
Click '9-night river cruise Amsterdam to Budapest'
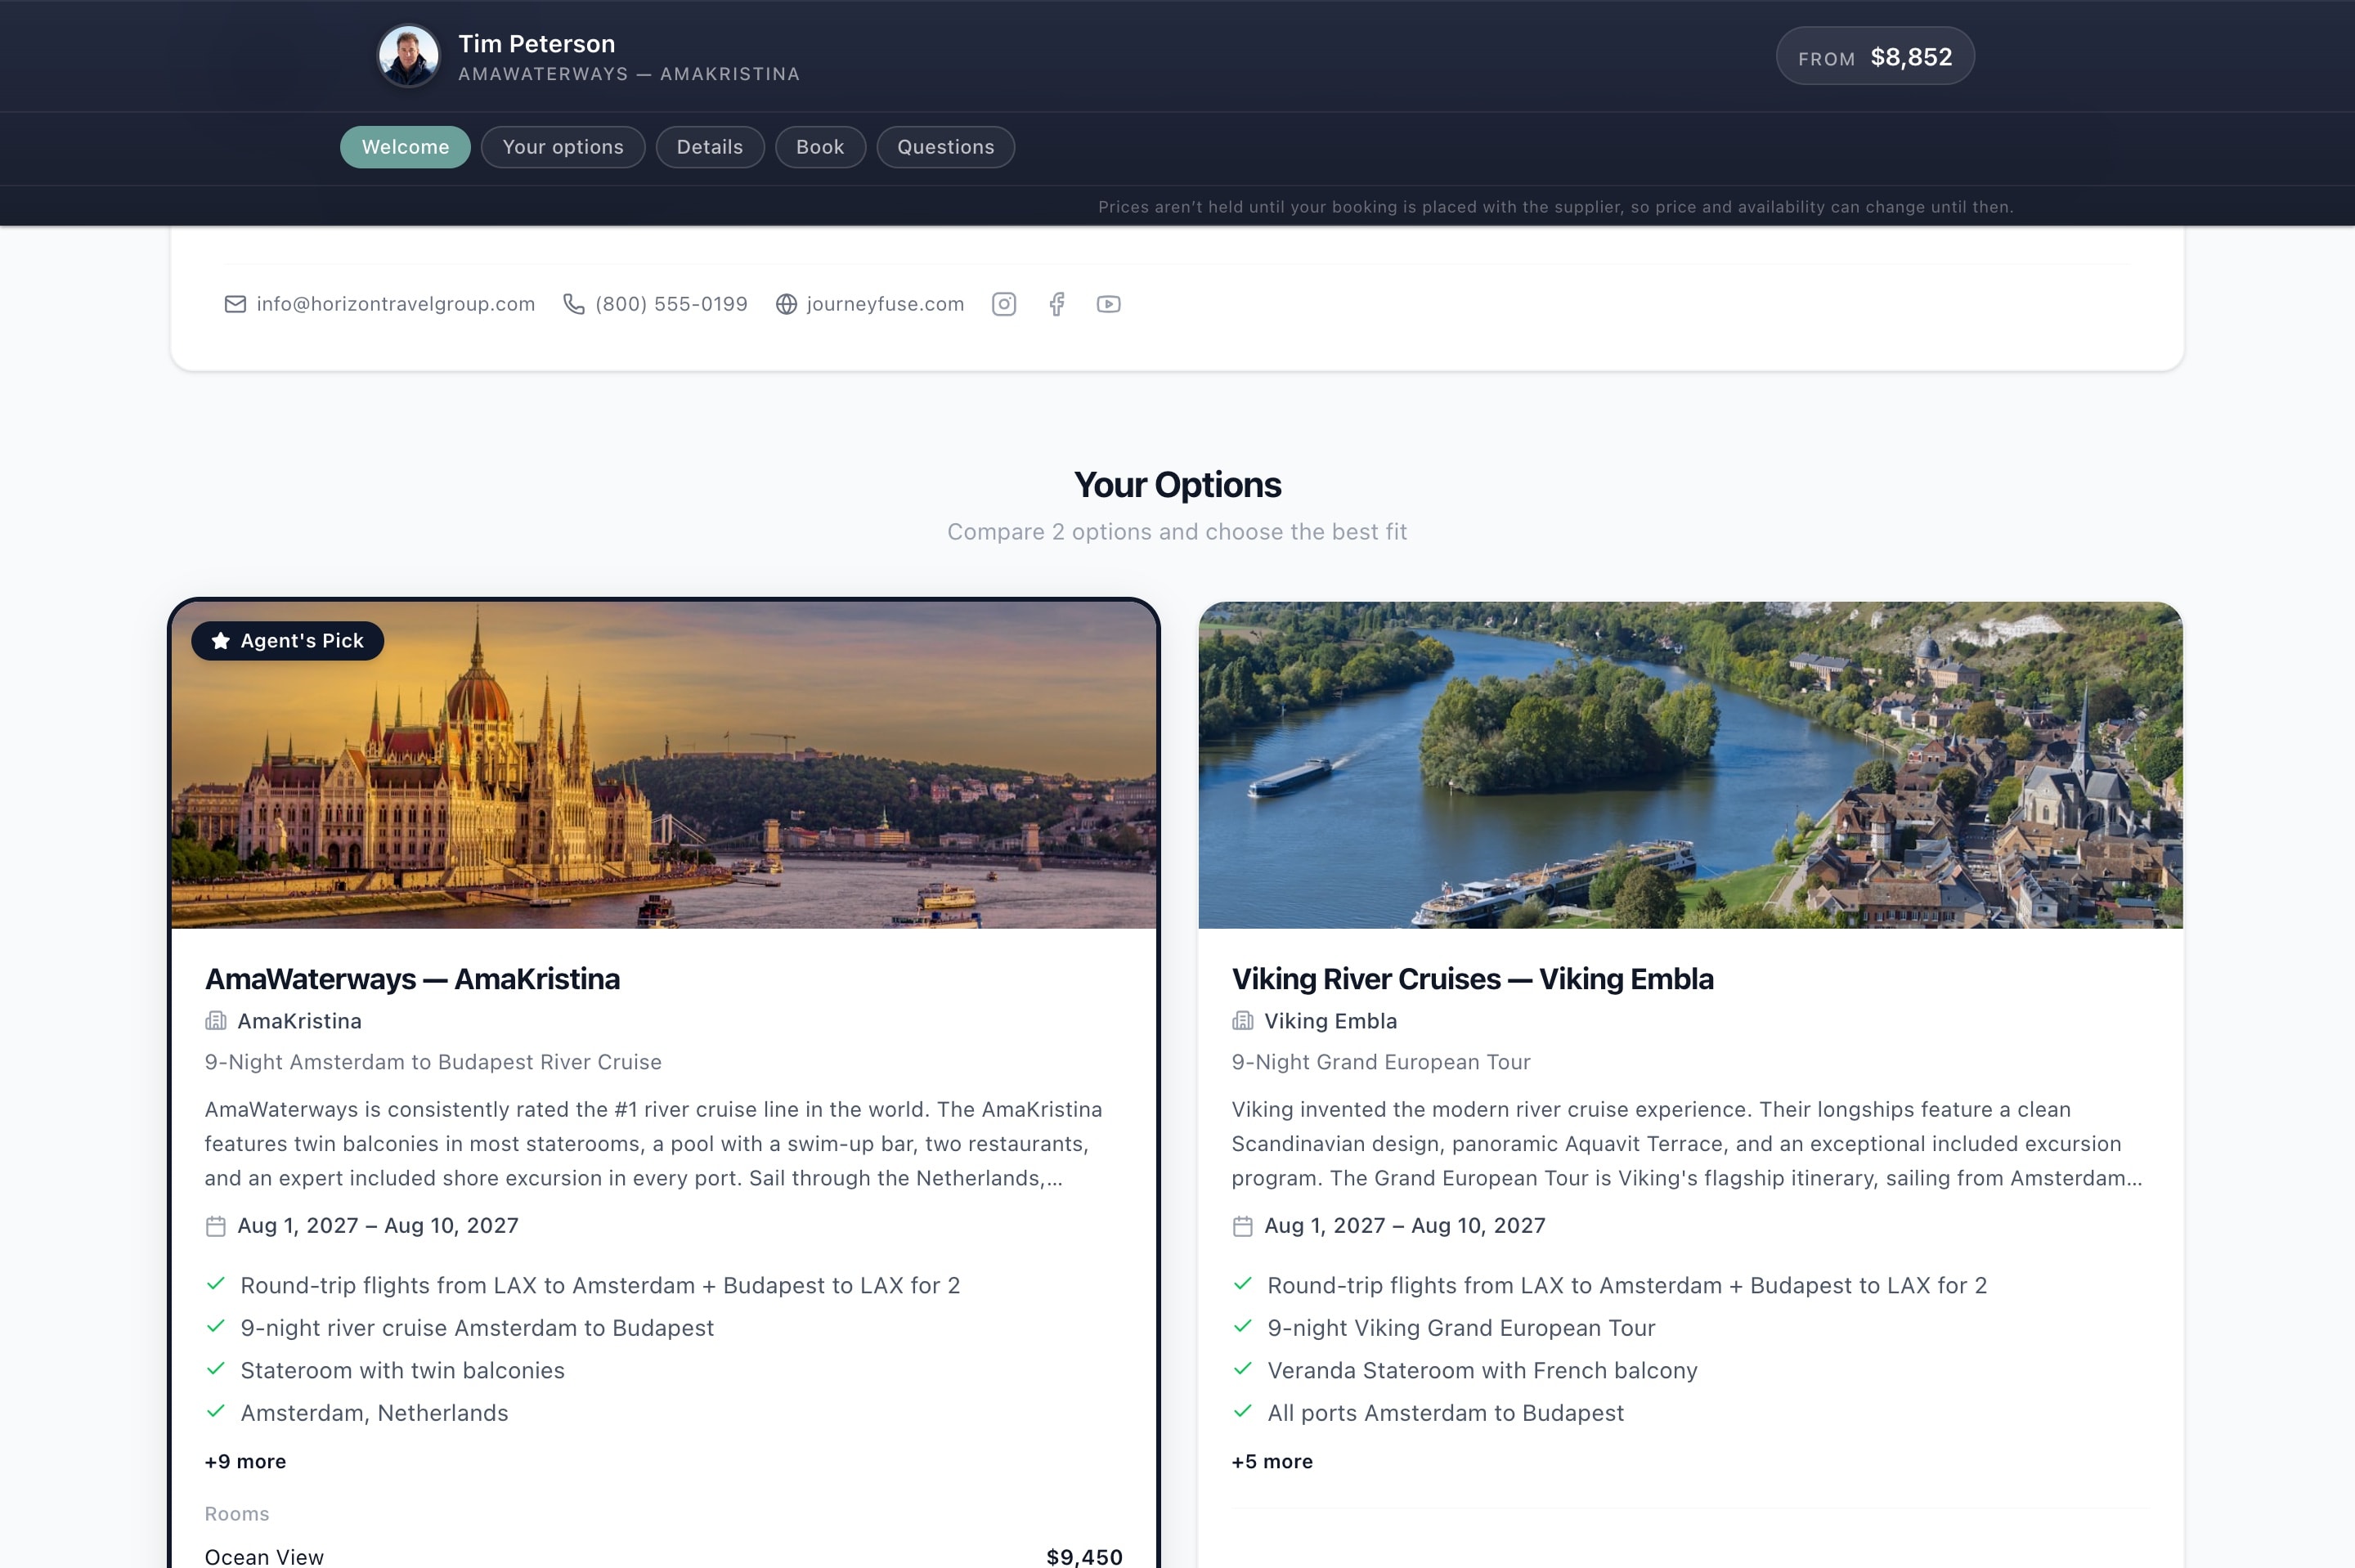(x=477, y=1328)
